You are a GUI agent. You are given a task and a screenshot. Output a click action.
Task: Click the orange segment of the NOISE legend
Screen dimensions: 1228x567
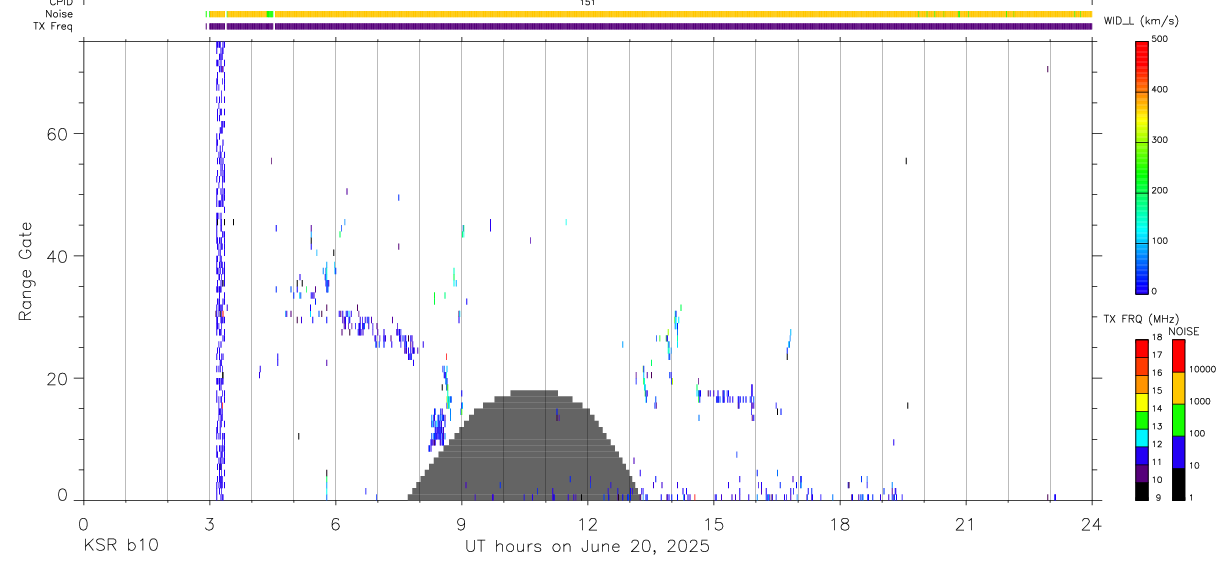[x=1179, y=388]
